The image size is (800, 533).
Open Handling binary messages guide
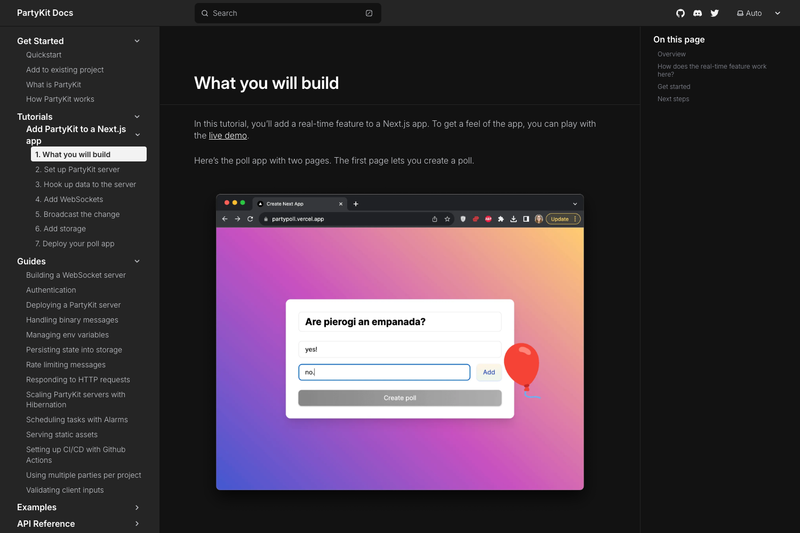[72, 320]
